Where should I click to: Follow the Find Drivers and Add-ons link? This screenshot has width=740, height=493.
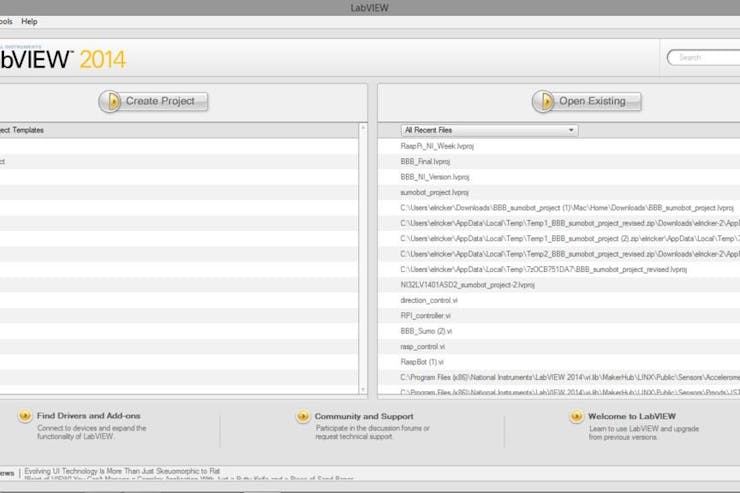88,416
